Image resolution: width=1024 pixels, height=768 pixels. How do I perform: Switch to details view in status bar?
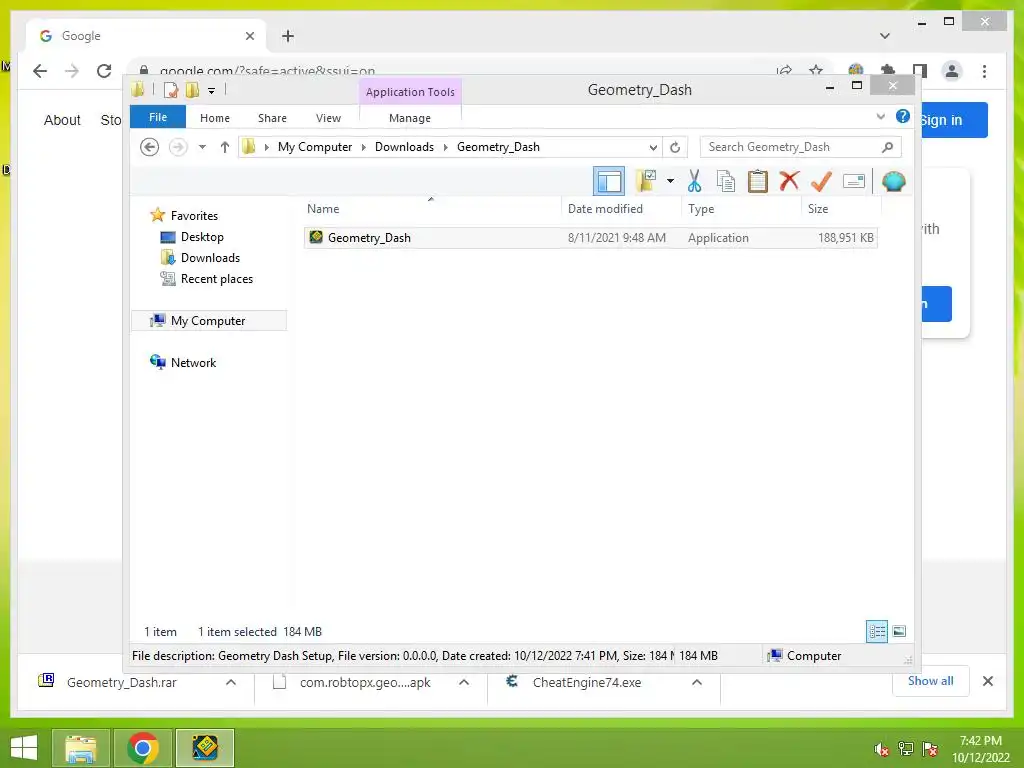876,632
